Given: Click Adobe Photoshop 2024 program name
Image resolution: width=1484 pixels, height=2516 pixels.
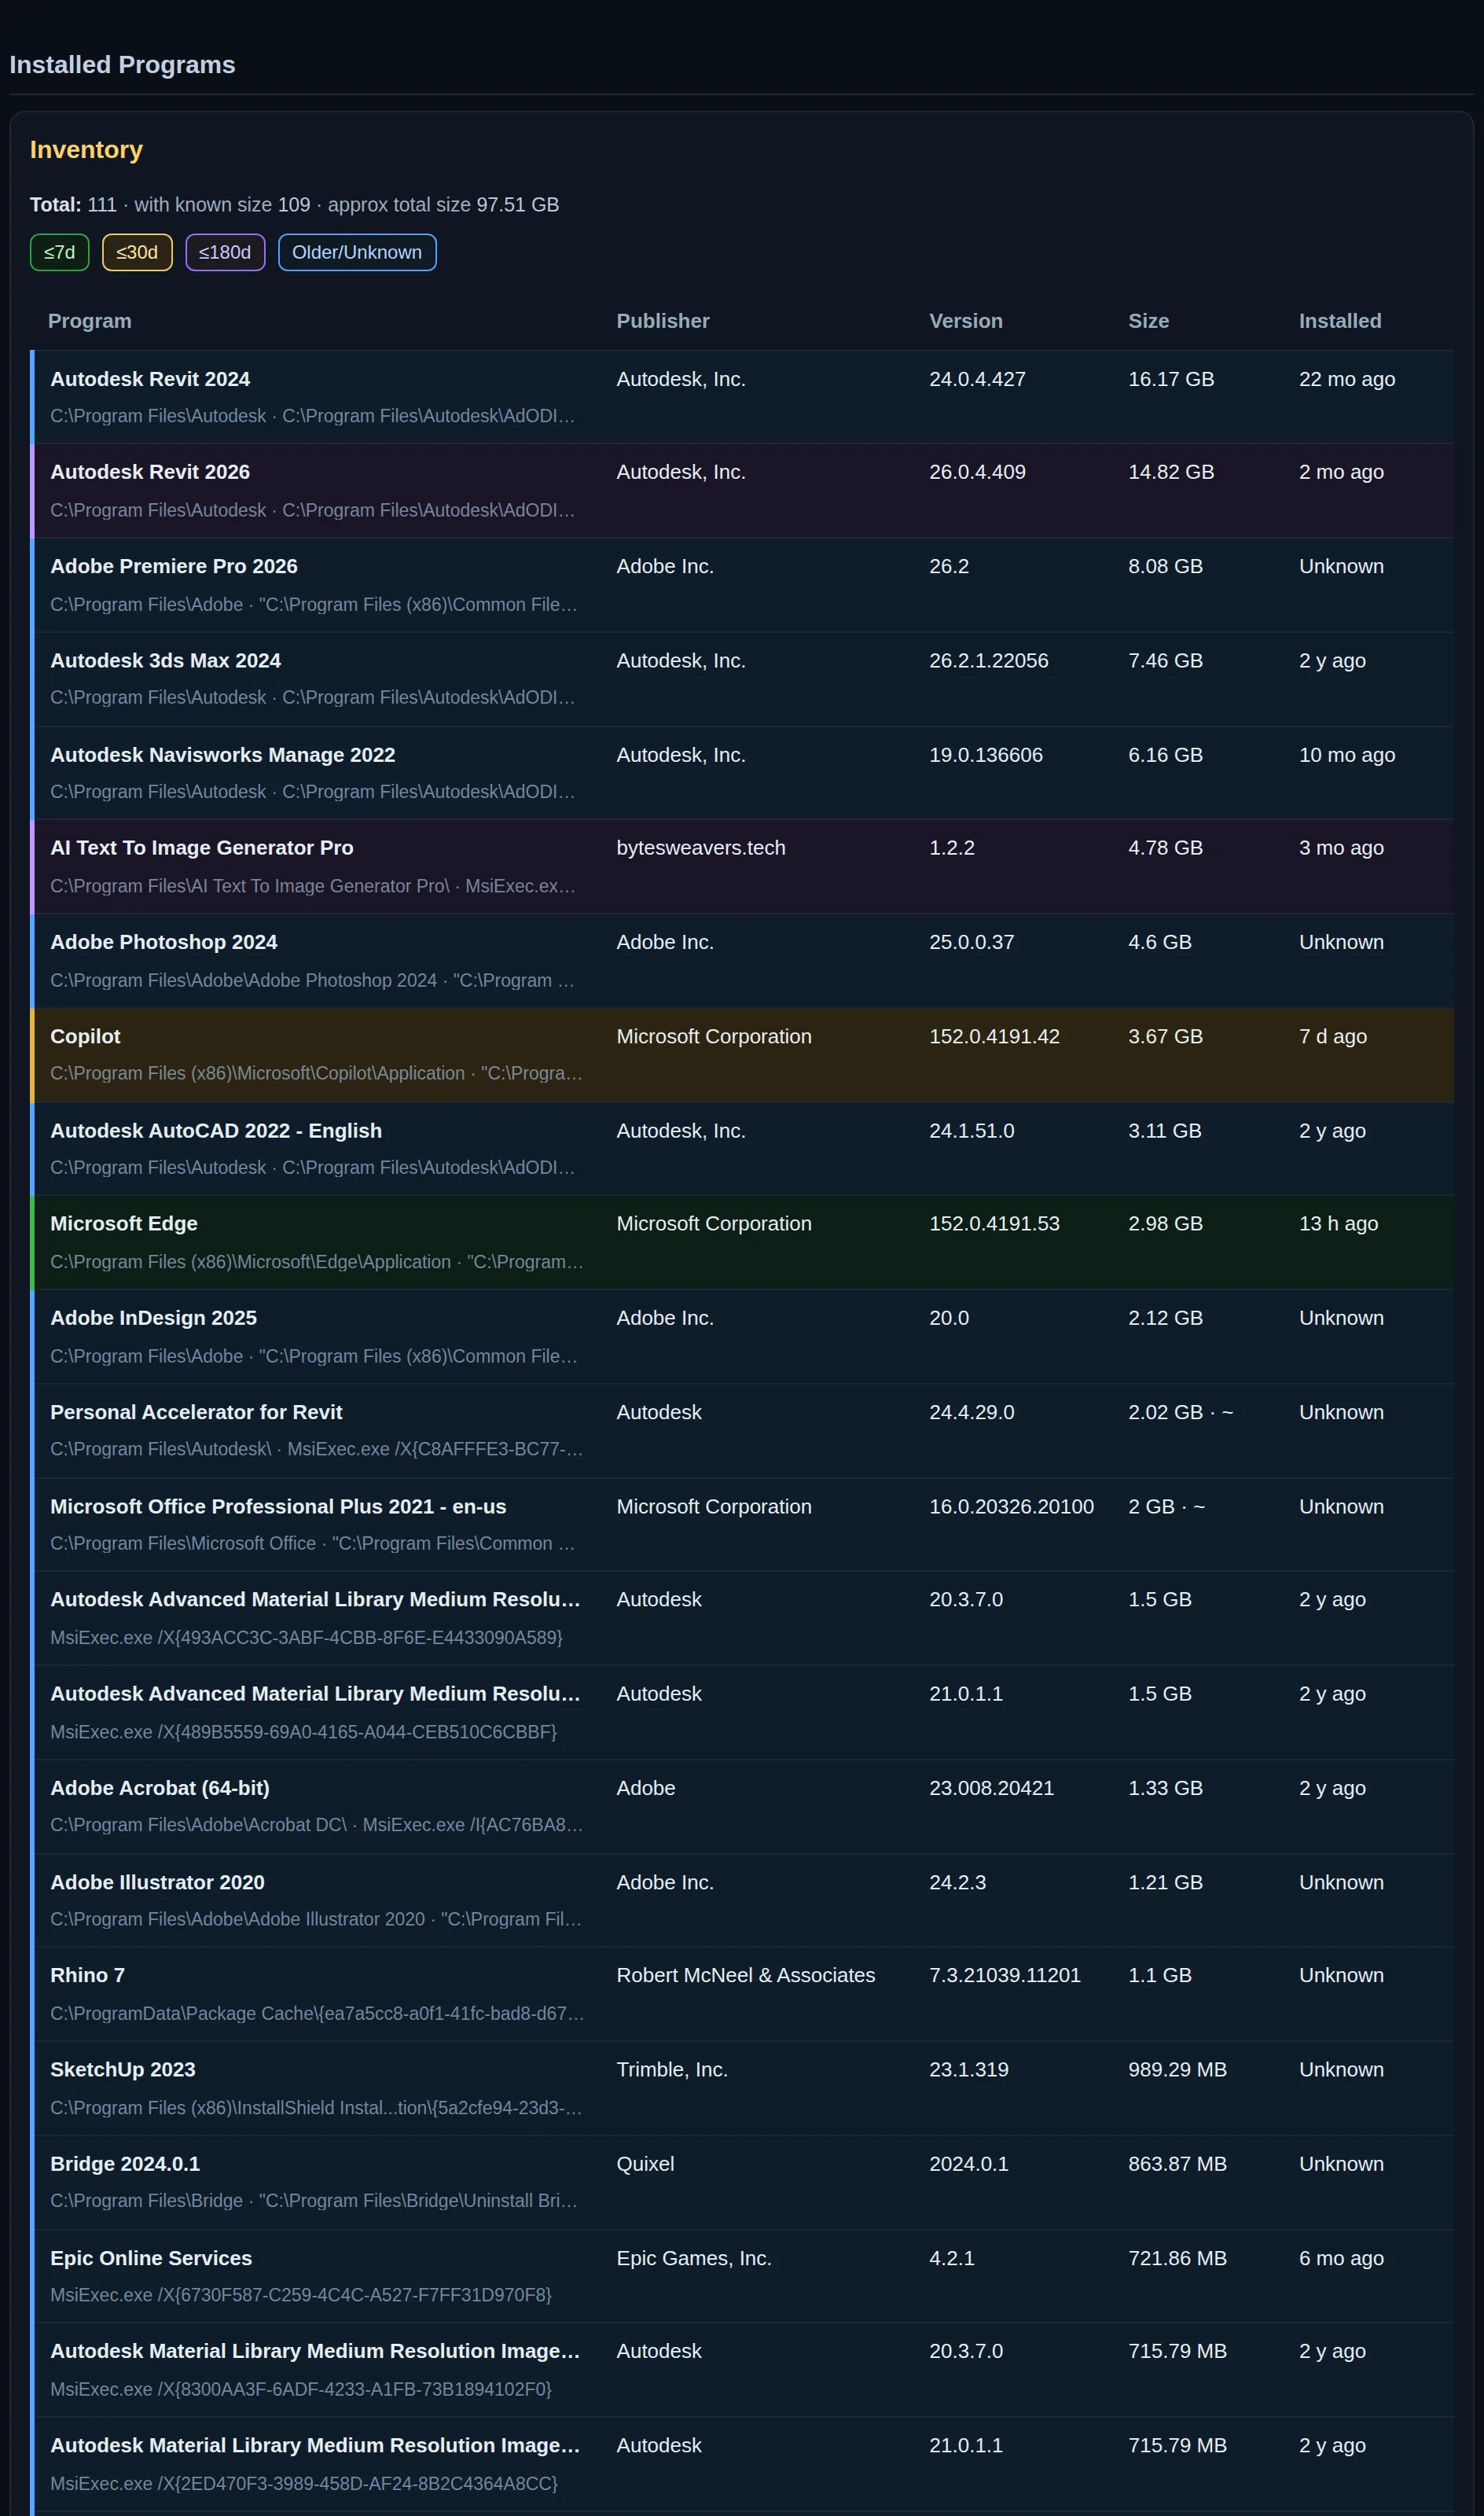Looking at the screenshot, I should pyautogui.click(x=164, y=942).
